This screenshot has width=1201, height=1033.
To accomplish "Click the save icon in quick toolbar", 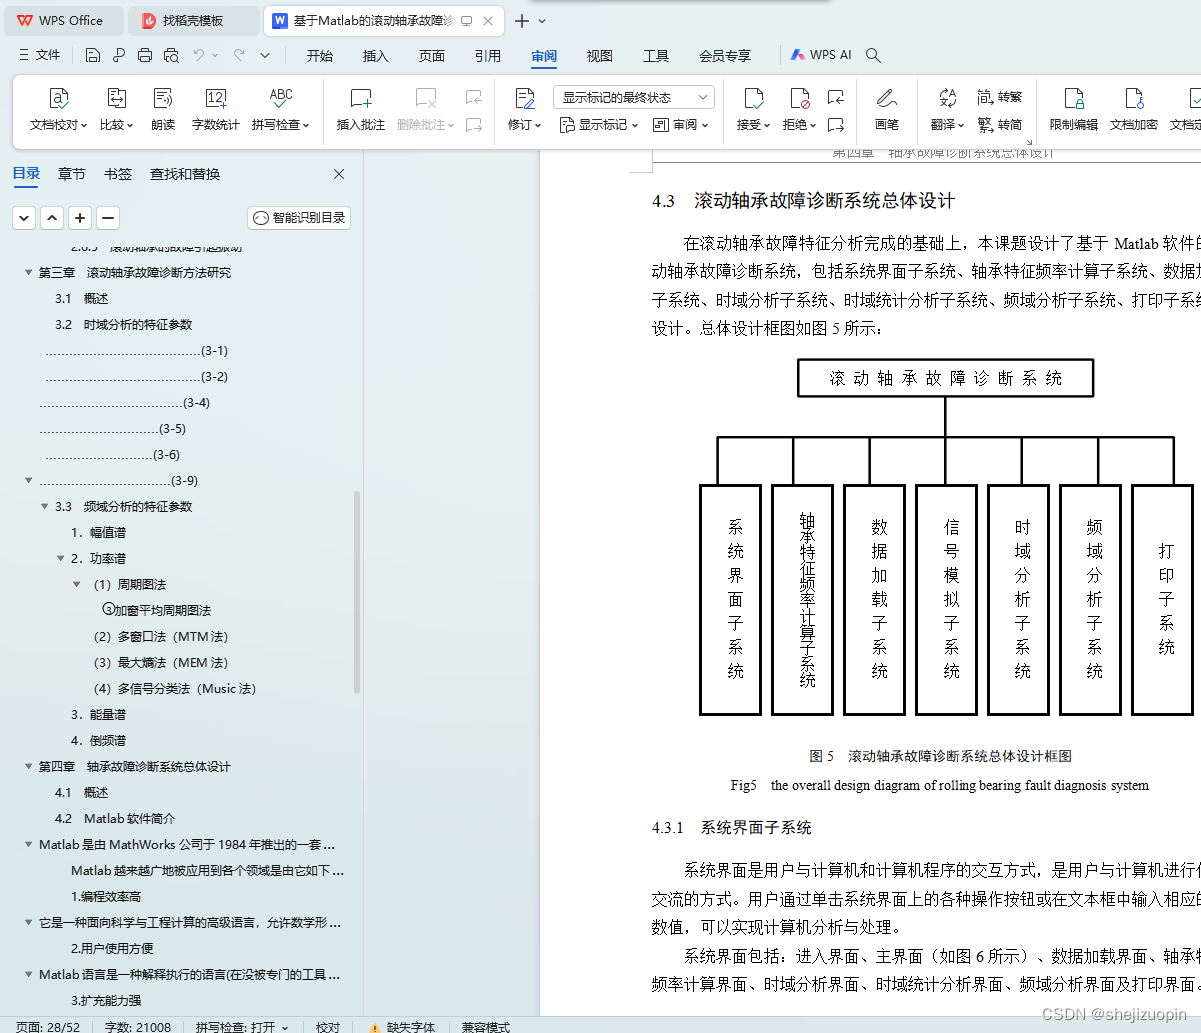I will tap(93, 55).
